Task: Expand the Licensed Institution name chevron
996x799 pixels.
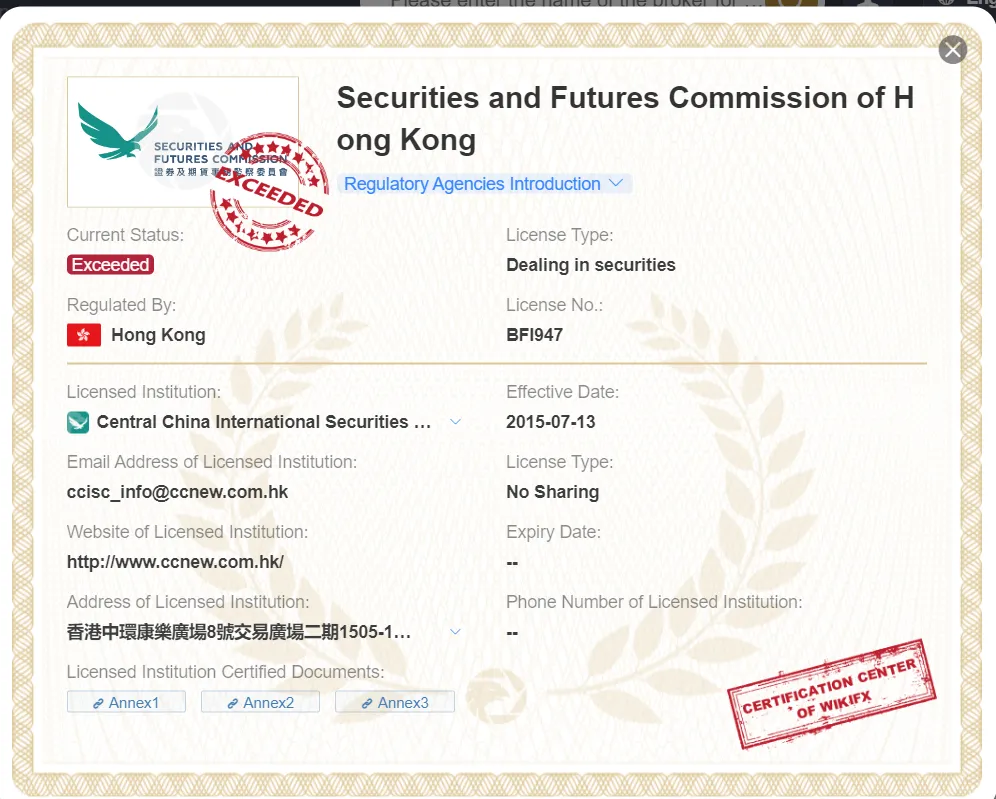Action: click(x=455, y=422)
